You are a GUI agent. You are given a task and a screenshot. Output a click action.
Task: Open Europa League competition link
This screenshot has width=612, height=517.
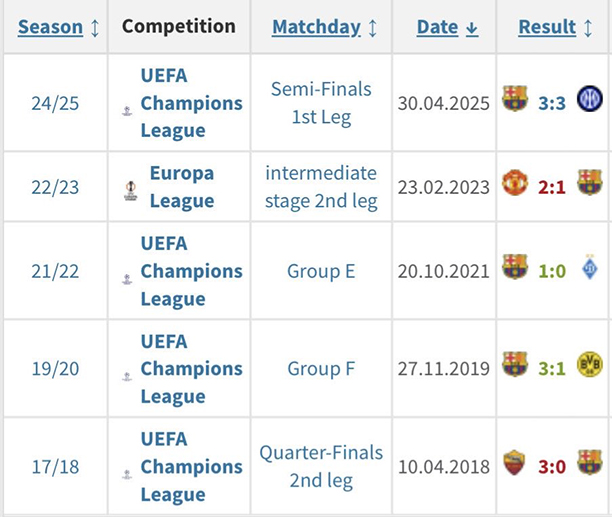coord(182,187)
